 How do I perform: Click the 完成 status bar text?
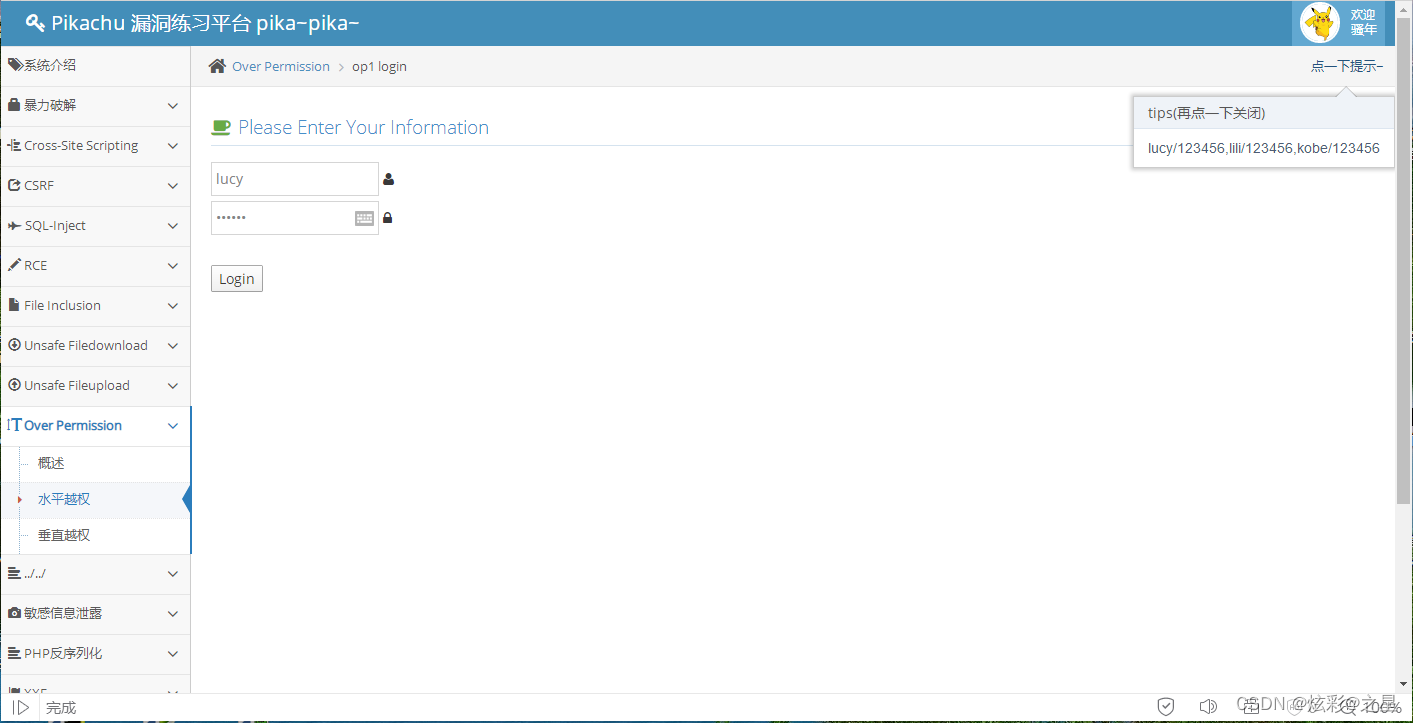click(x=61, y=708)
